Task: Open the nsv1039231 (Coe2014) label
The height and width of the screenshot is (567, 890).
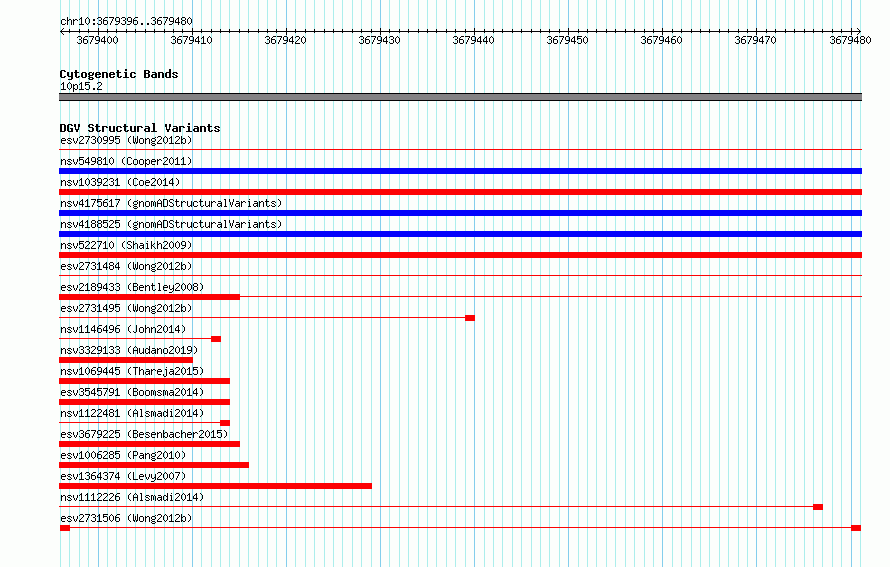Action: click(120, 182)
